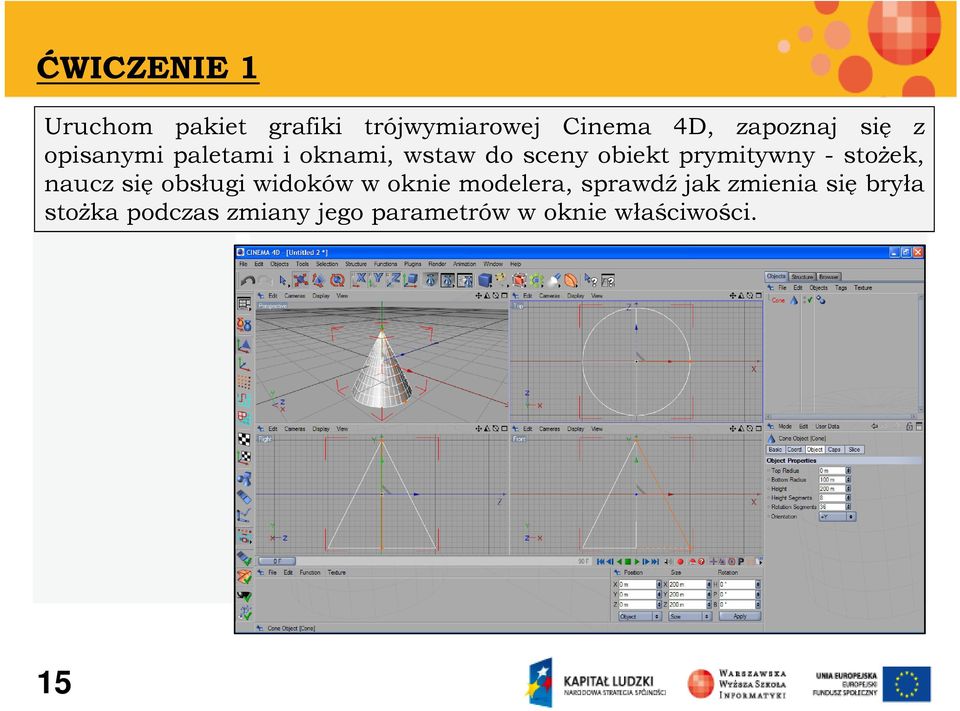Open the array modeling objects icon
This screenshot has width=960, height=711.
536,280
